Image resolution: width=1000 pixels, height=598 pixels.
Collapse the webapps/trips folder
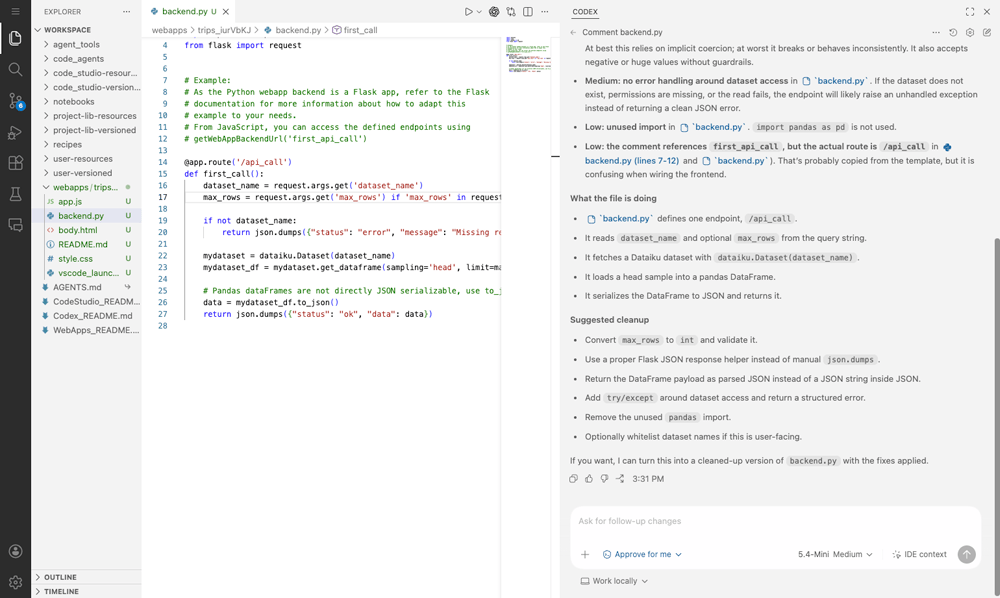(86, 187)
